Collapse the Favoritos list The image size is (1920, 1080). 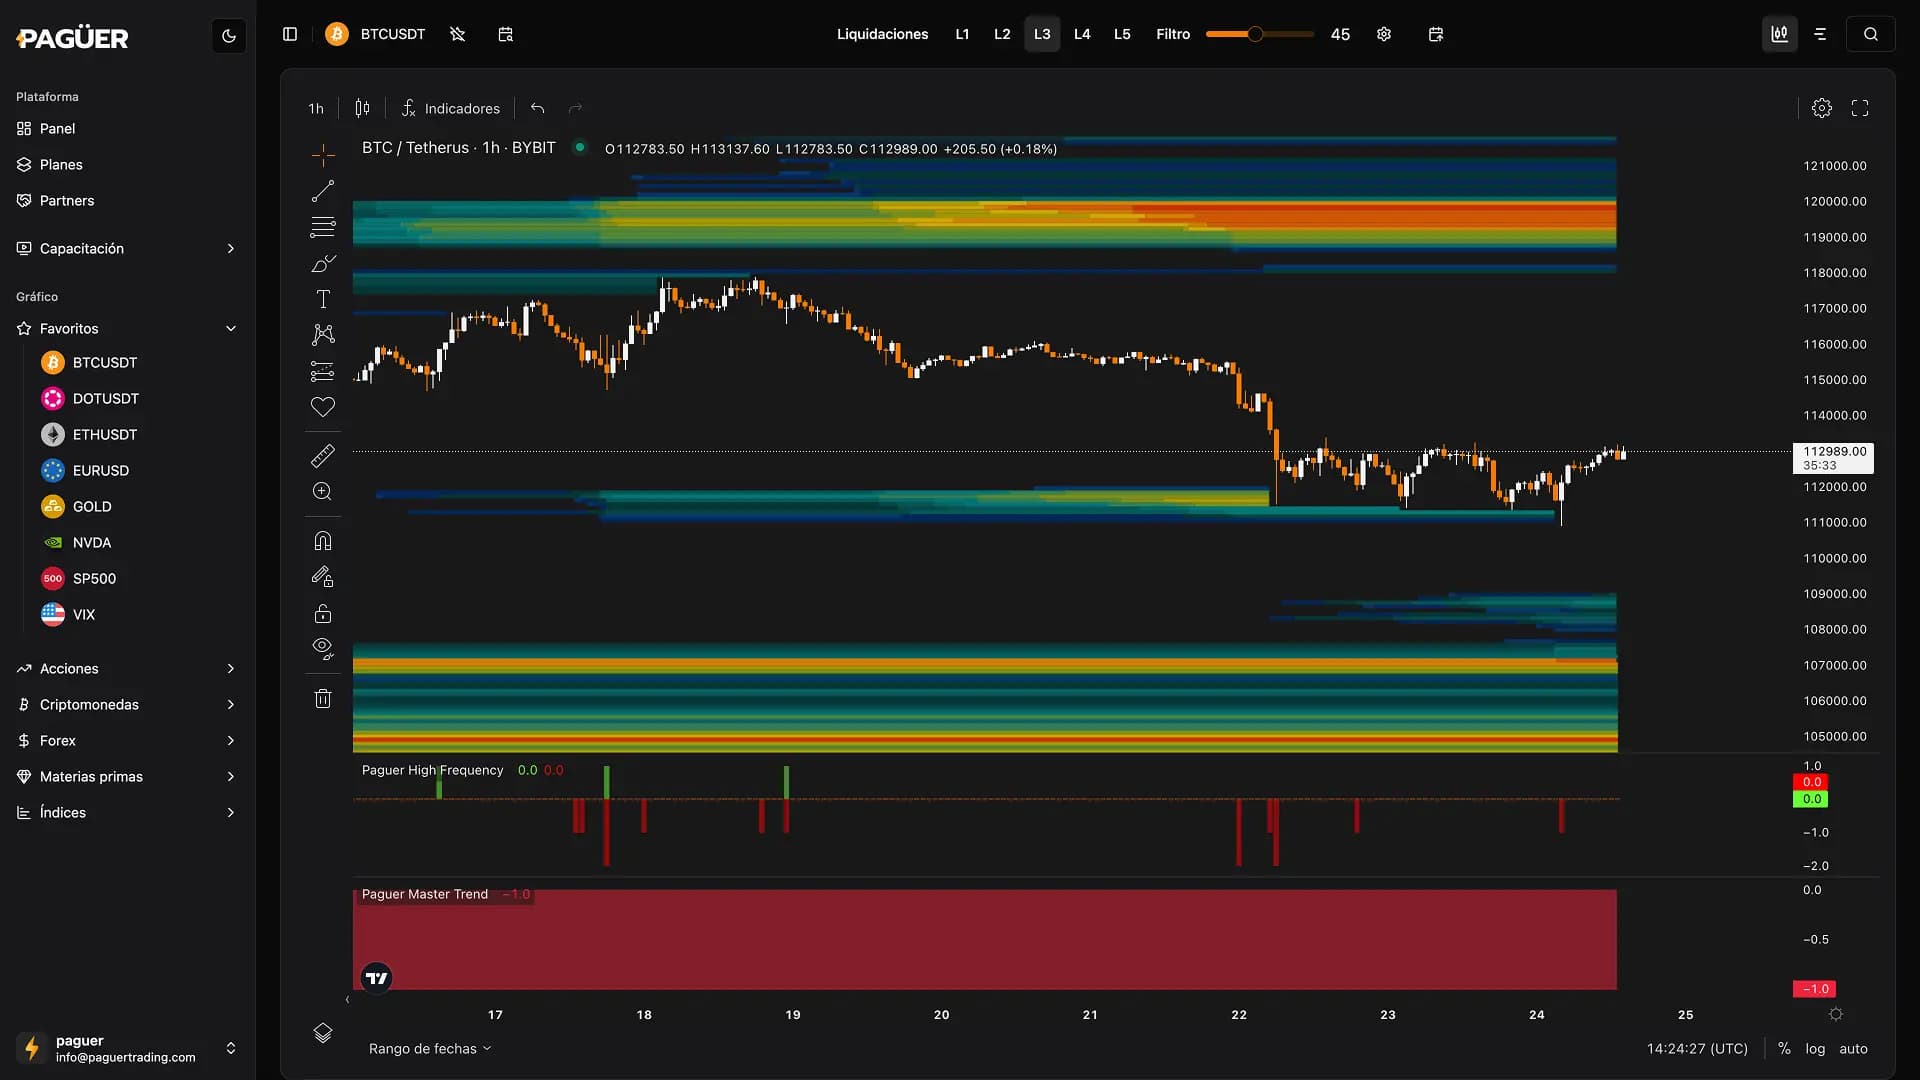[126, 328]
